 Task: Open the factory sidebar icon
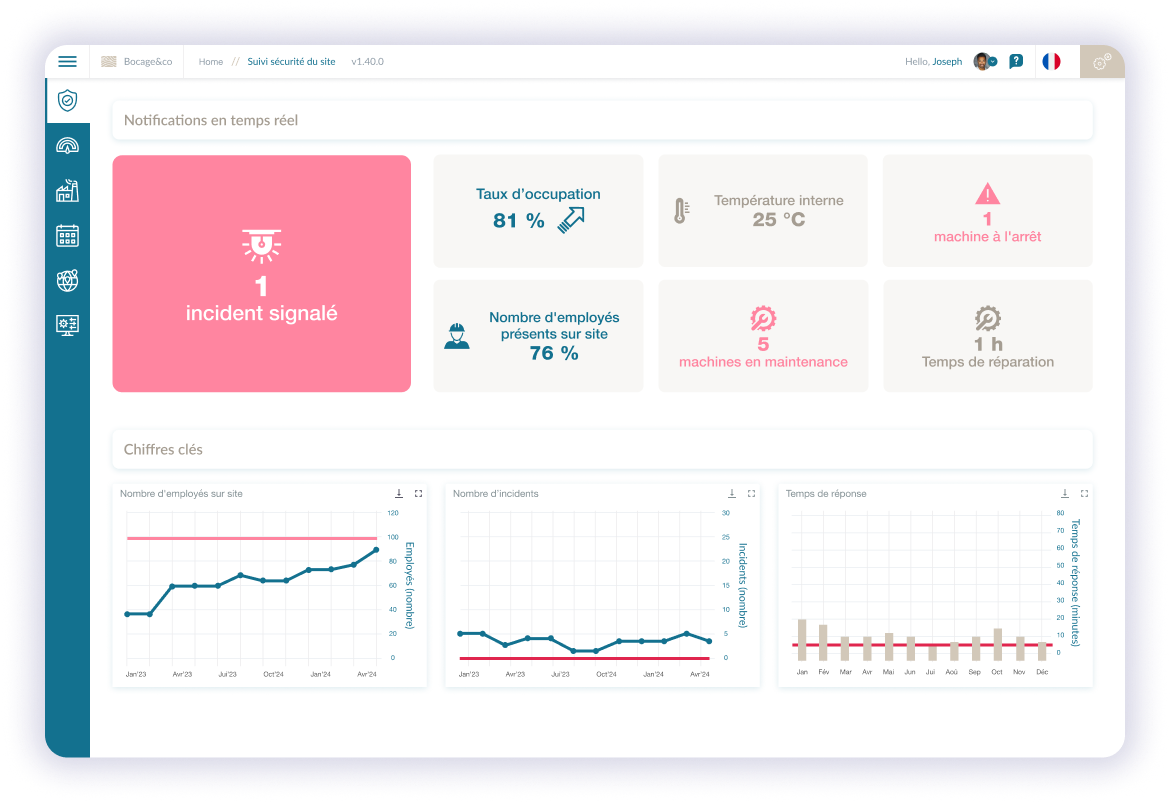(67, 191)
